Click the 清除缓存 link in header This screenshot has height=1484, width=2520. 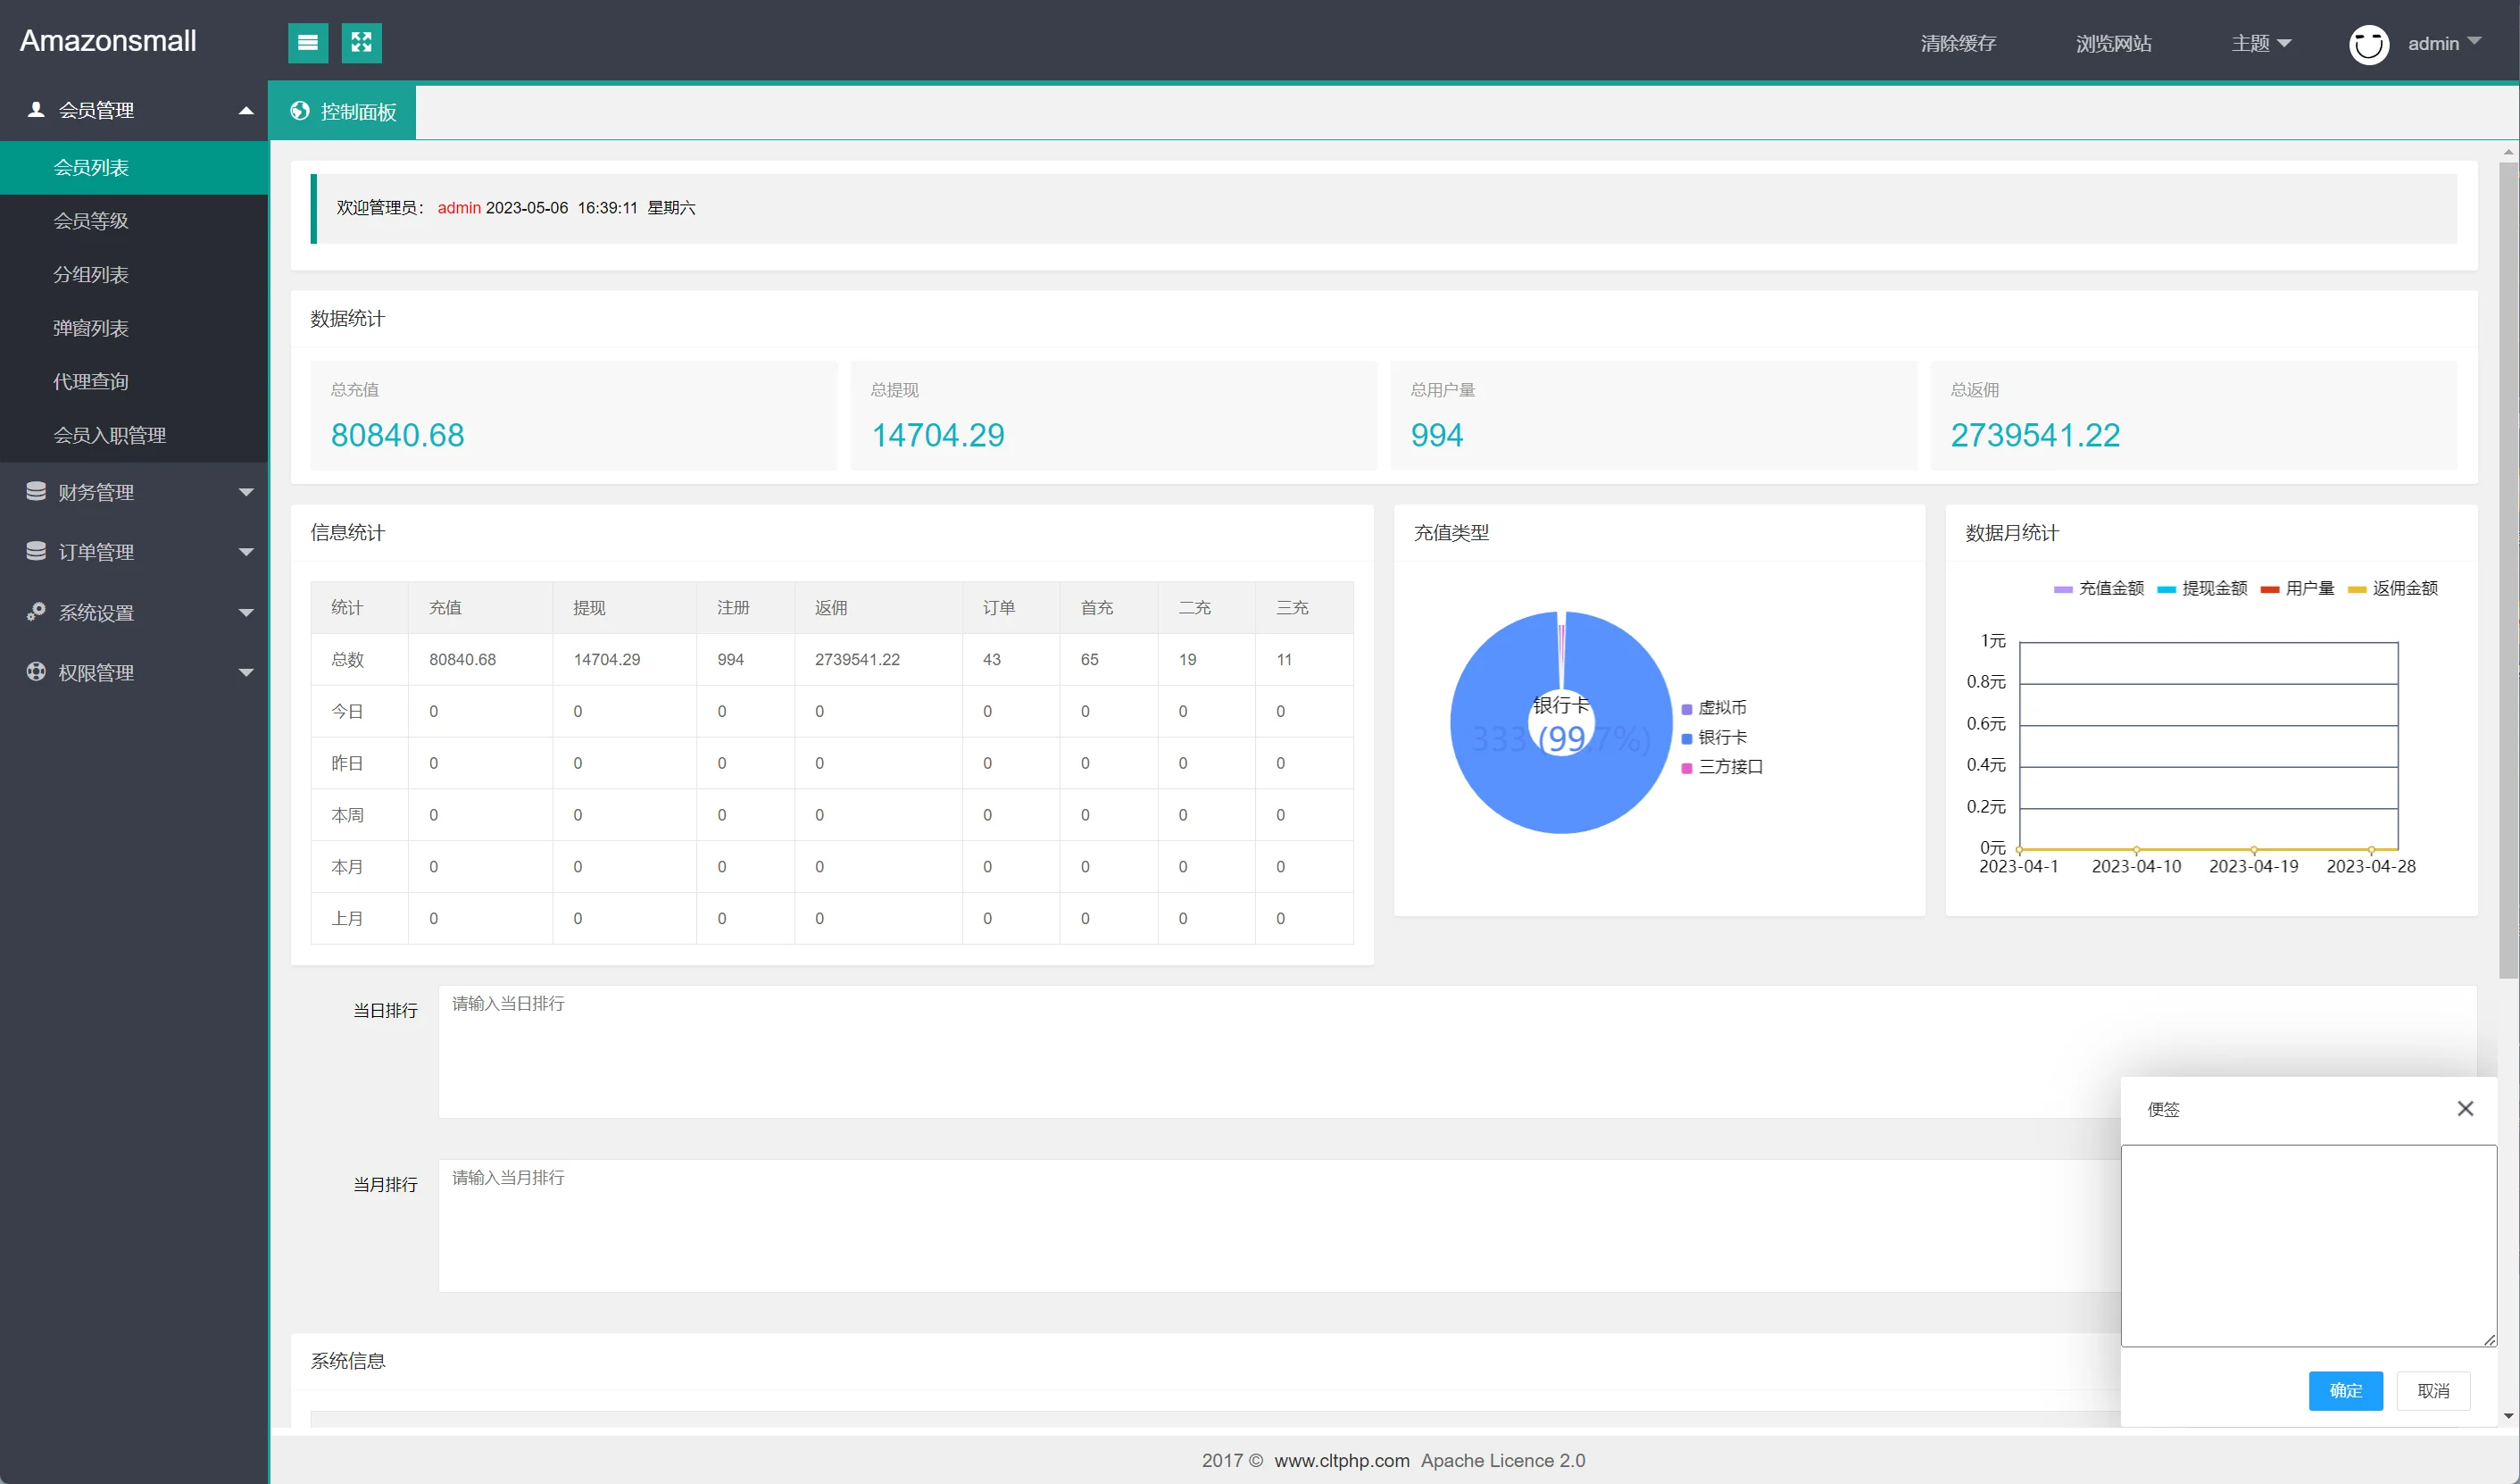1957,43
